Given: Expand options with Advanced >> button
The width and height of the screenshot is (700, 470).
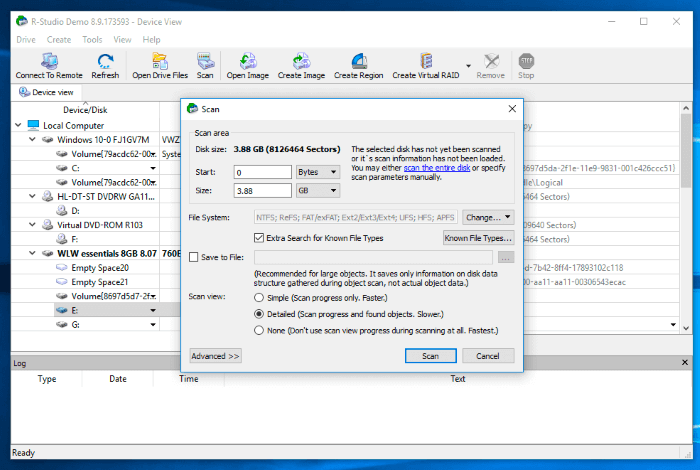Looking at the screenshot, I should 215,356.
